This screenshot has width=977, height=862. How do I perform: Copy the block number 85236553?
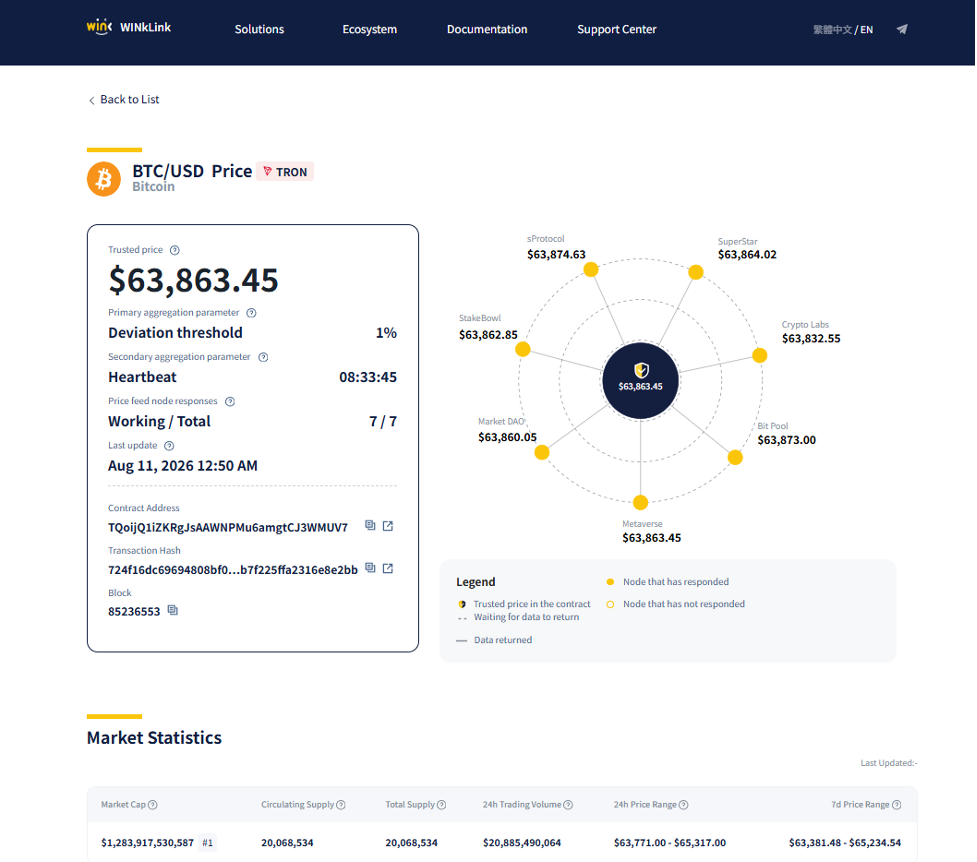click(x=173, y=610)
